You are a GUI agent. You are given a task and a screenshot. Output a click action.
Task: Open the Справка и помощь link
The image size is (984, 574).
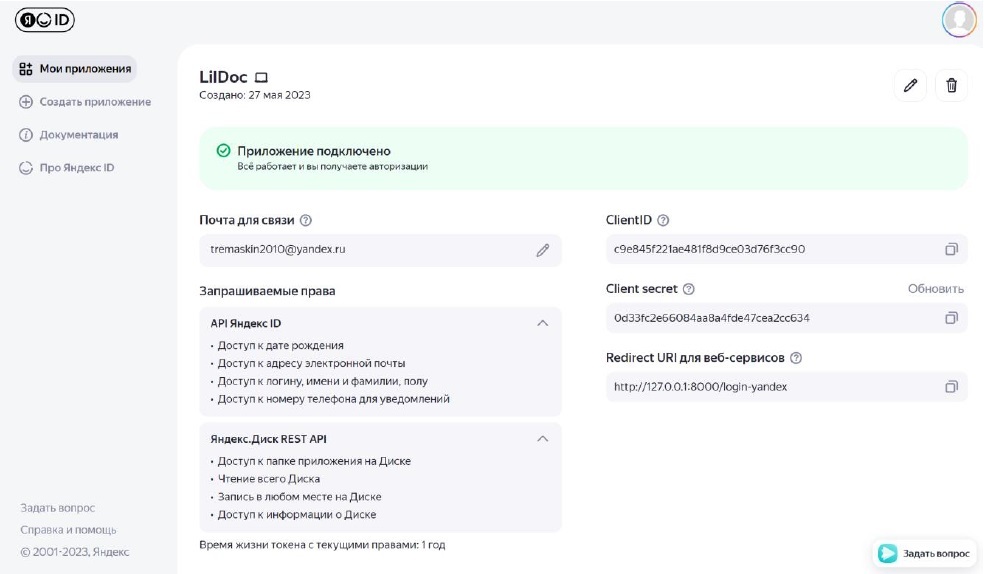click(x=68, y=530)
